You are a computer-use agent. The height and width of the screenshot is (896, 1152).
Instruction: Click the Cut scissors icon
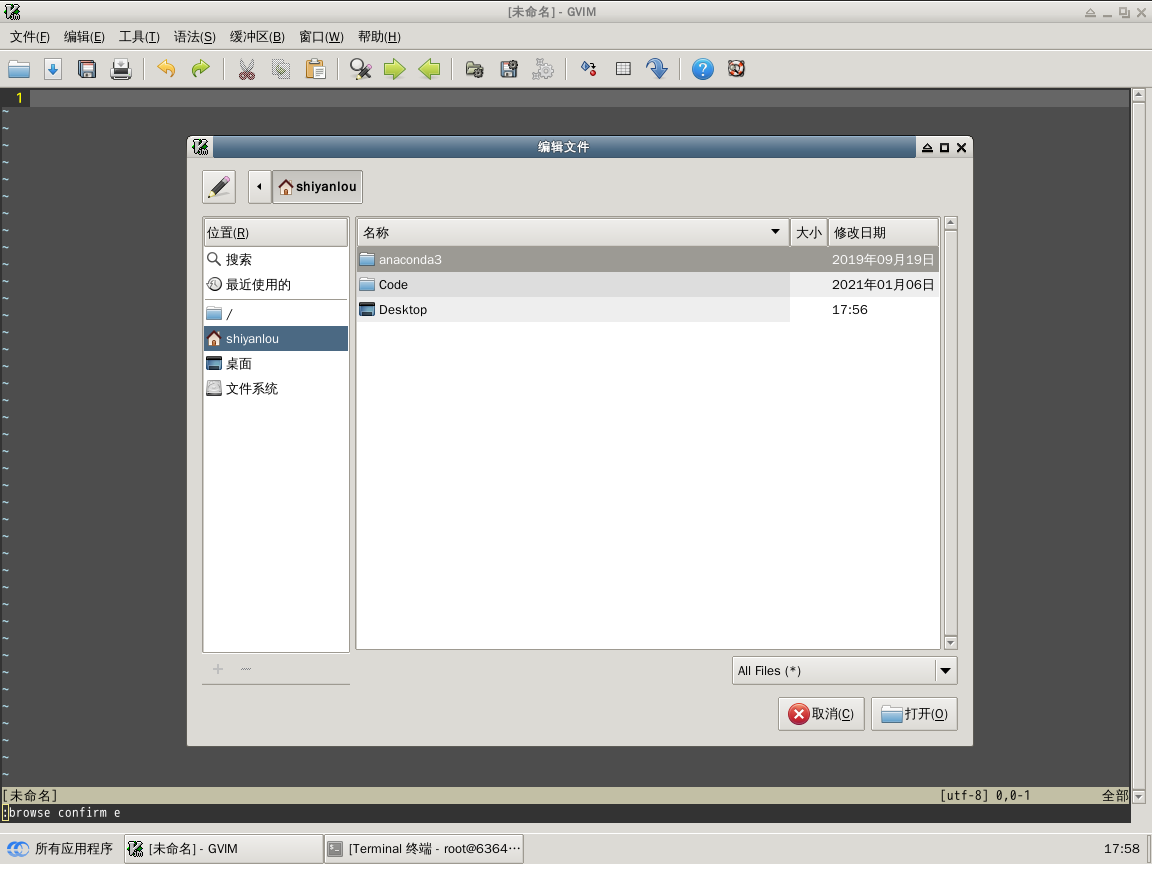[x=247, y=69]
